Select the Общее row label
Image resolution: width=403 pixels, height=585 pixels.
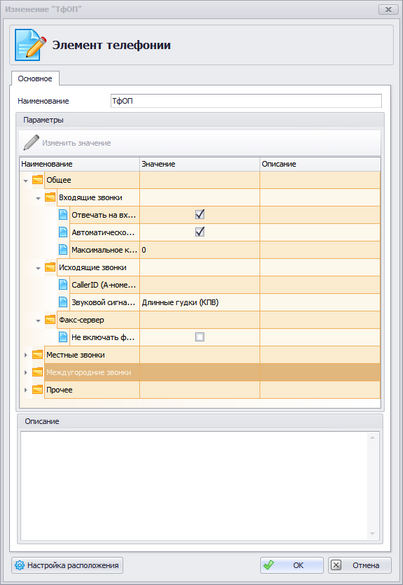tap(59, 180)
